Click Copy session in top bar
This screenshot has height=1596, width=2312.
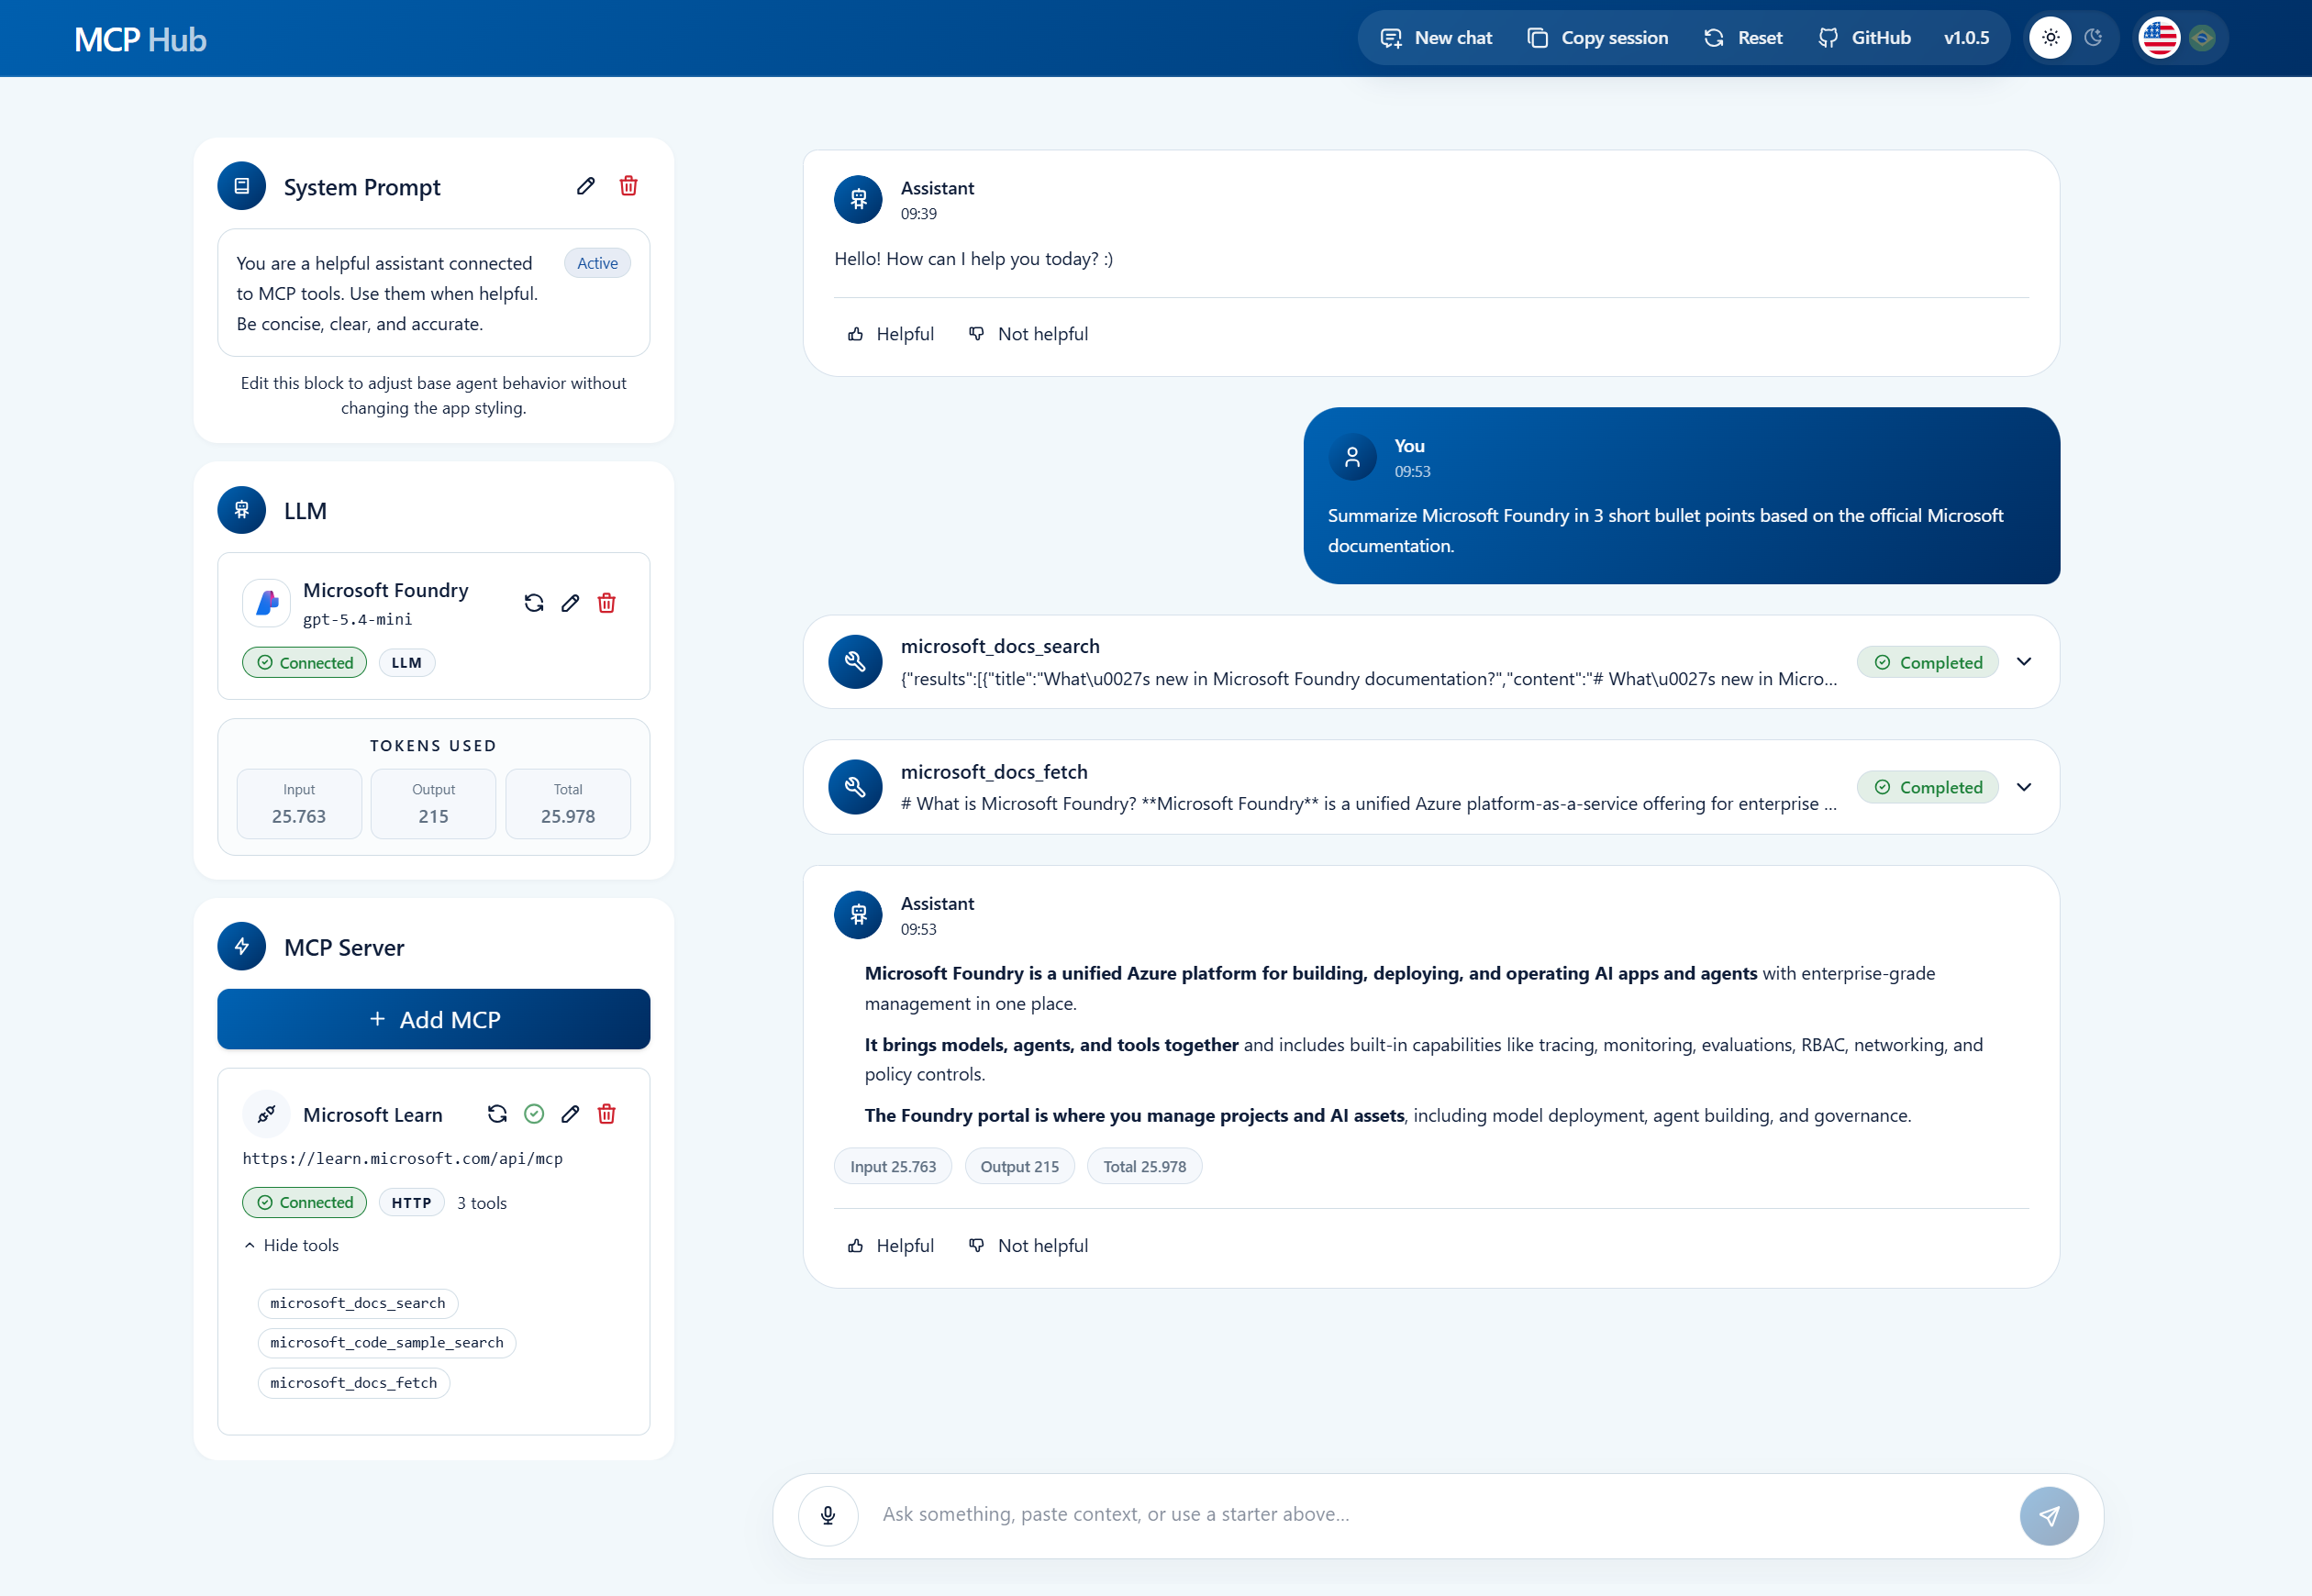click(x=1598, y=38)
